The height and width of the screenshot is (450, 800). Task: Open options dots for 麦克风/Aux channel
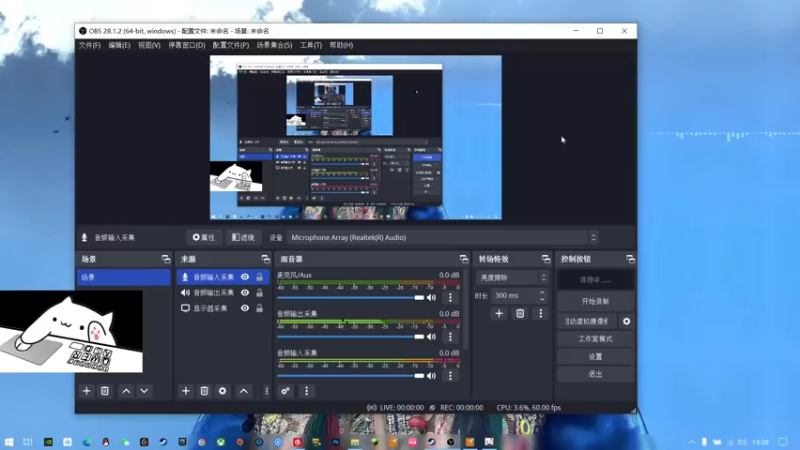[450, 297]
